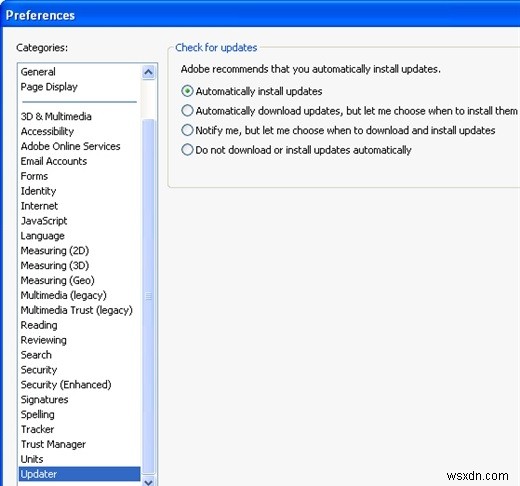This screenshot has width=520, height=486.
Task: Select the Reading category
Action: 39,325
